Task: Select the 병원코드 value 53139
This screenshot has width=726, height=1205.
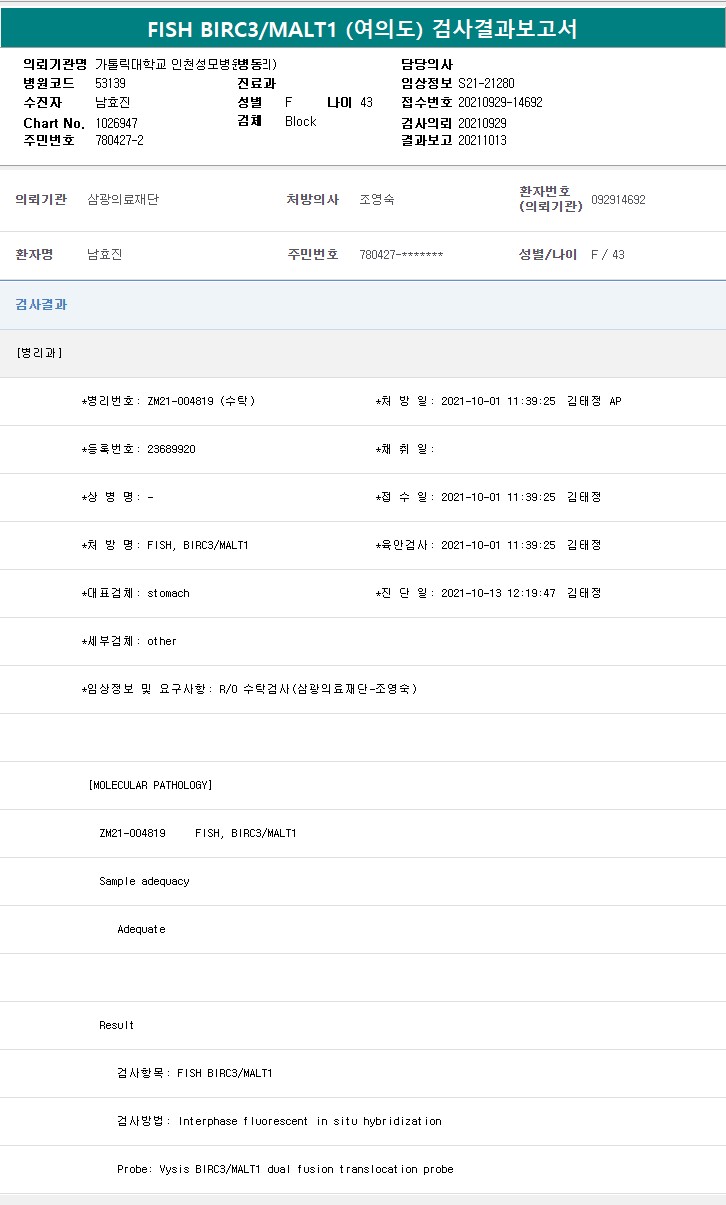Action: tap(110, 83)
